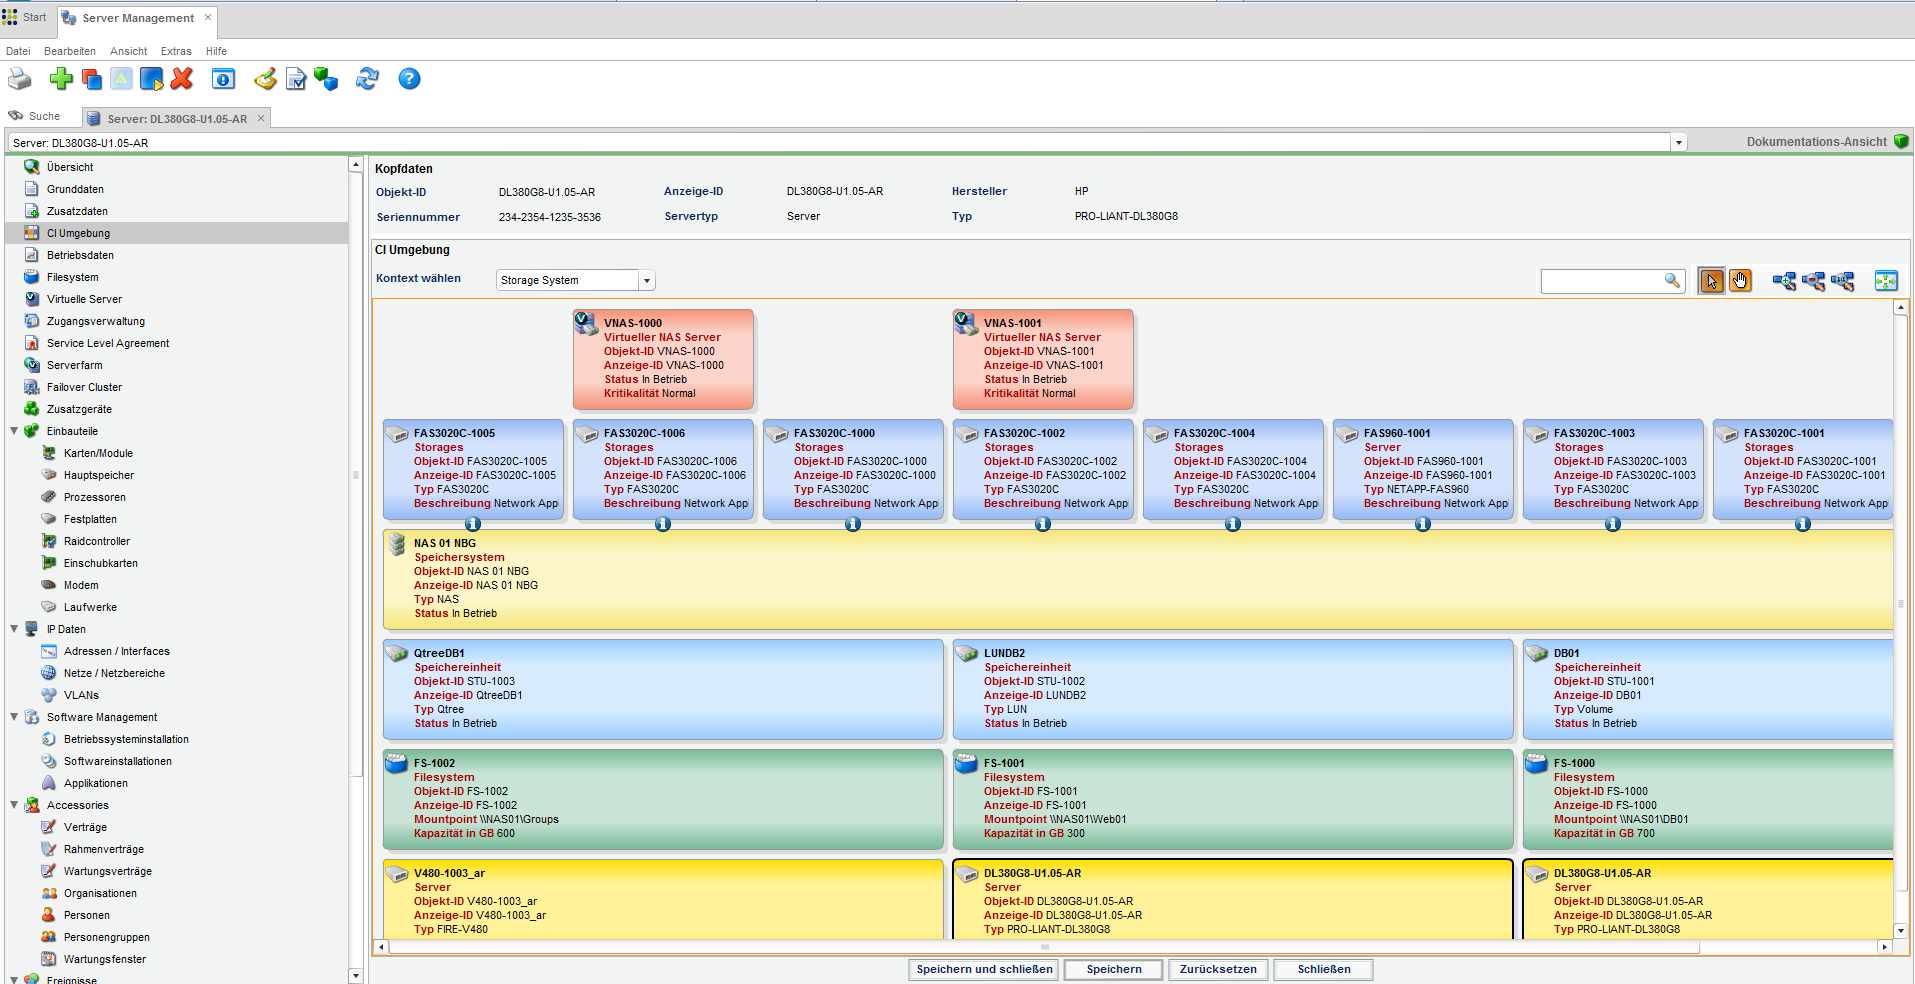Click the navigation tree scroll down arrow
This screenshot has width=1915, height=984.
pyautogui.click(x=355, y=975)
